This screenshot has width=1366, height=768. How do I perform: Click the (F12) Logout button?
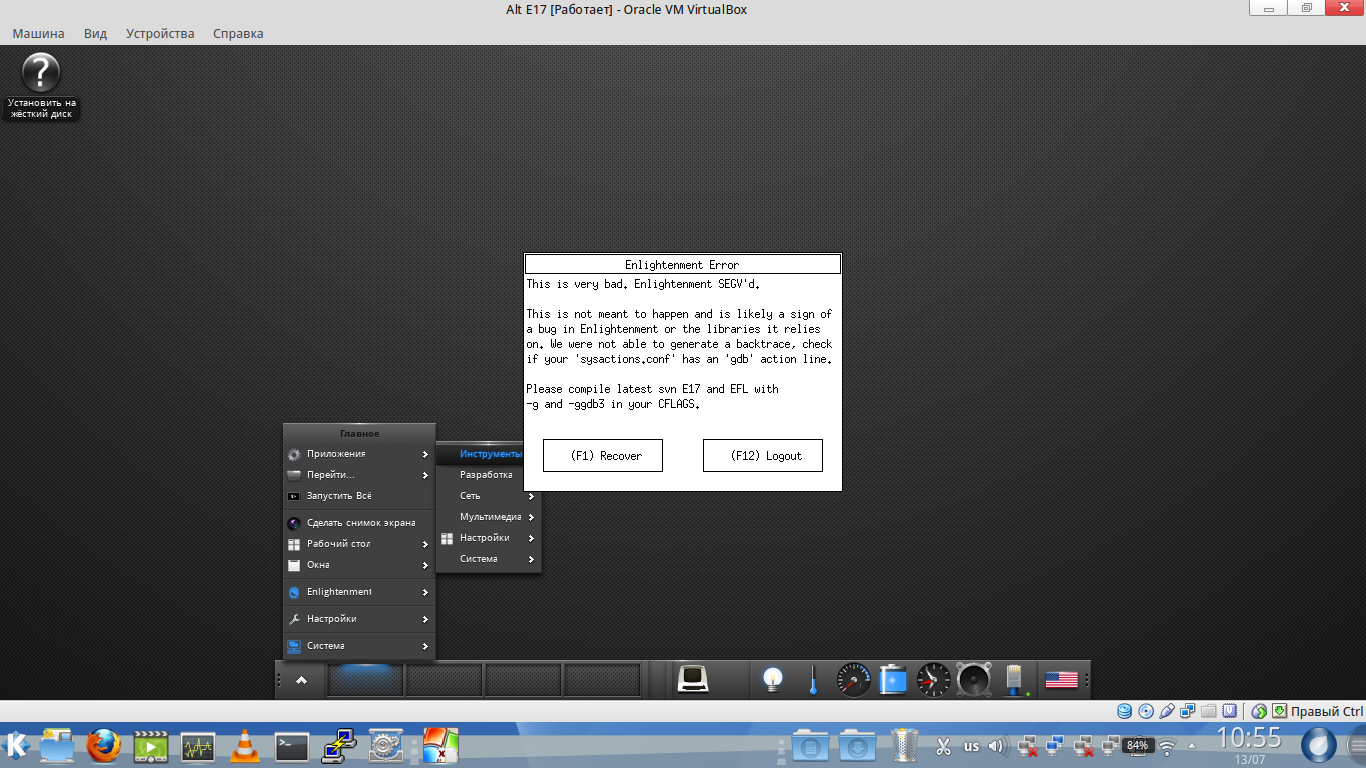coord(763,455)
